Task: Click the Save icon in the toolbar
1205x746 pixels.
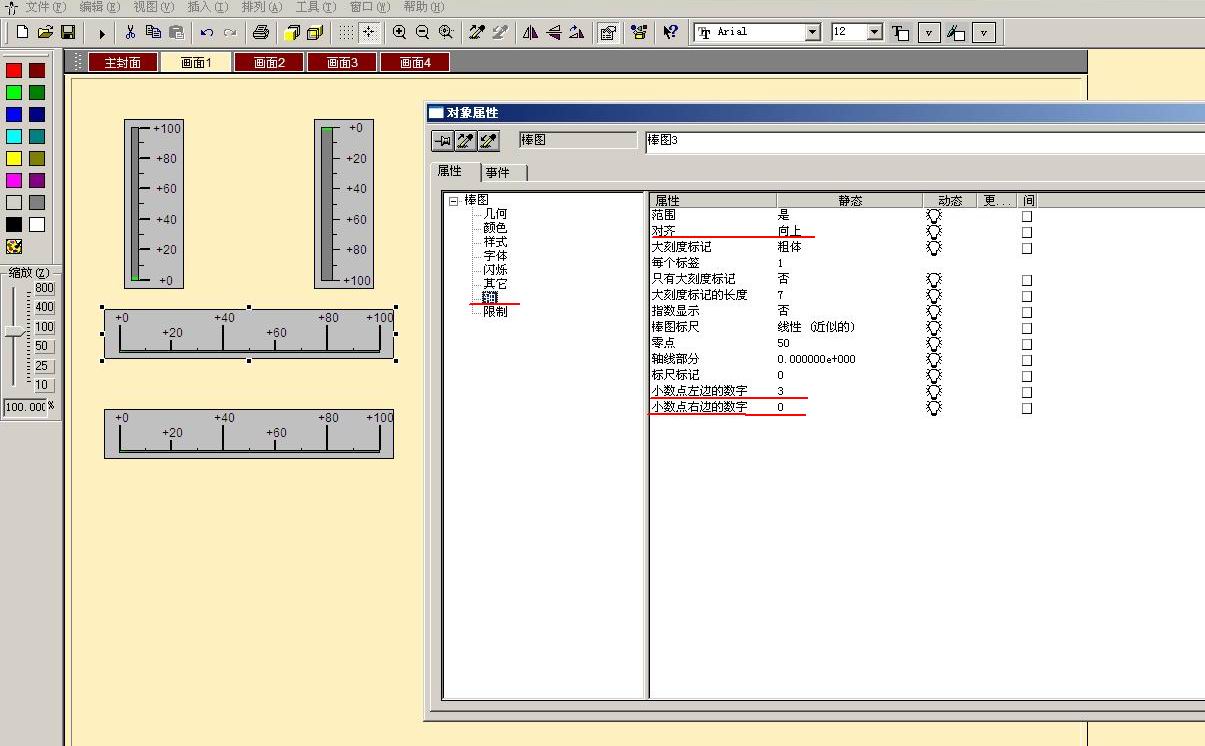Action: click(x=68, y=33)
